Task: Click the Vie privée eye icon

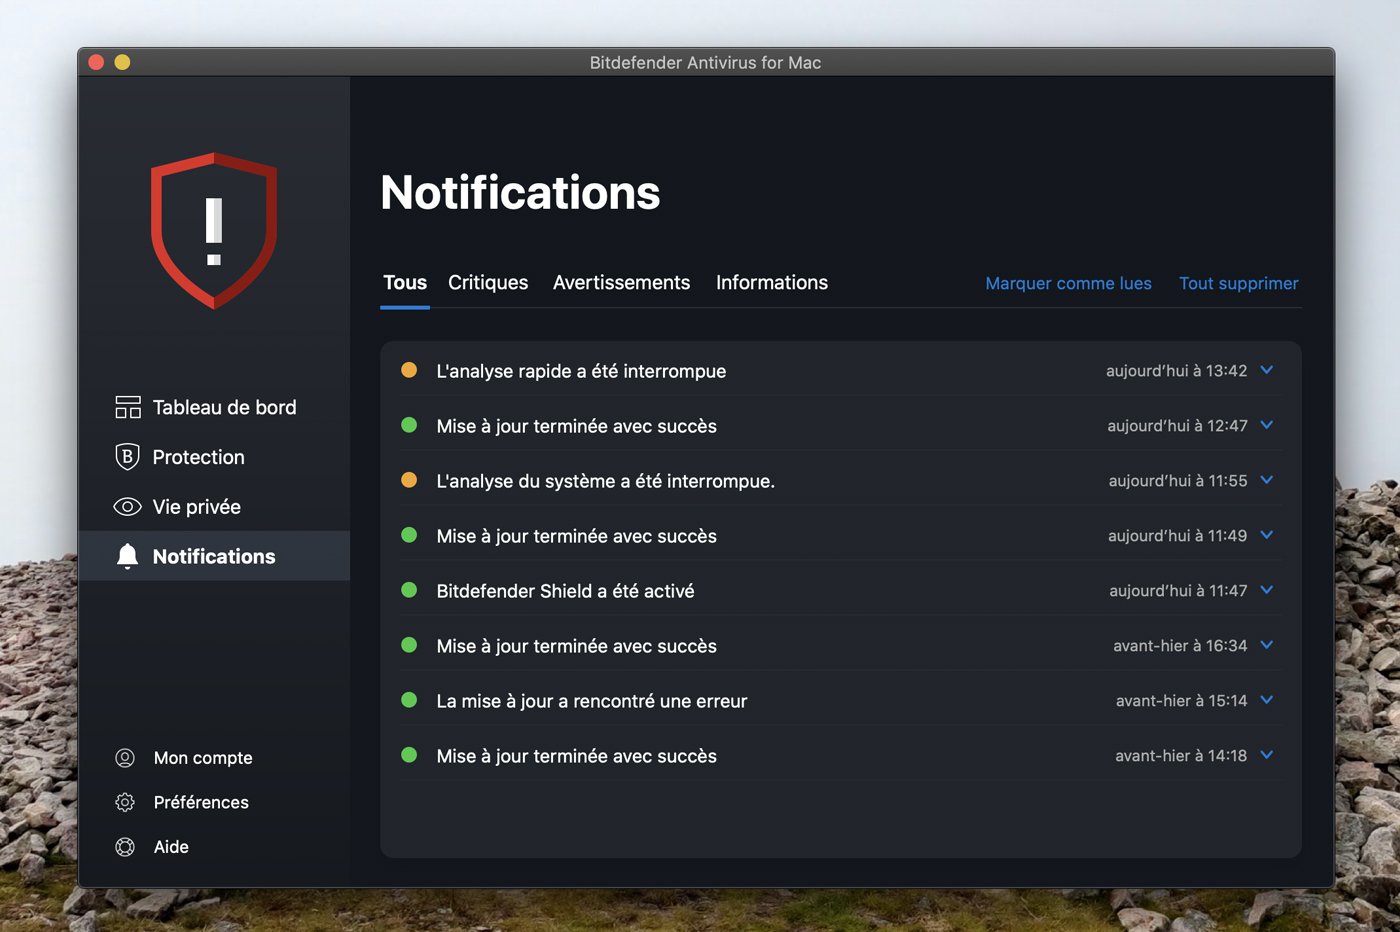Action: pyautogui.click(x=127, y=507)
